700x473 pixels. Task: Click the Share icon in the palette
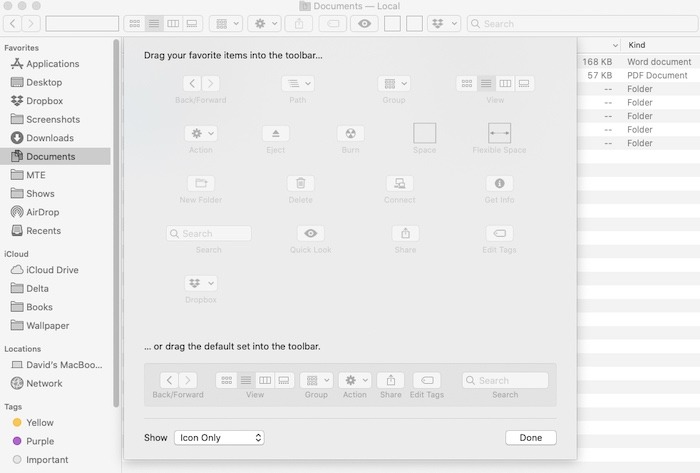point(405,233)
